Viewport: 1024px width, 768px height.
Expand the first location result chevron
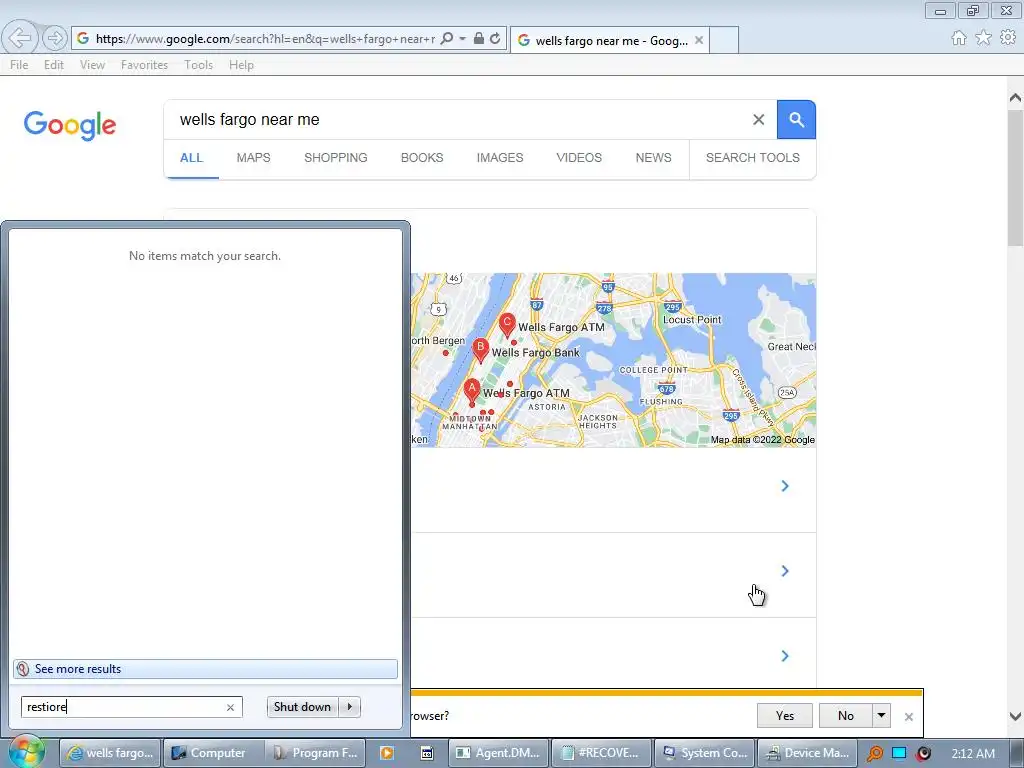tap(785, 486)
